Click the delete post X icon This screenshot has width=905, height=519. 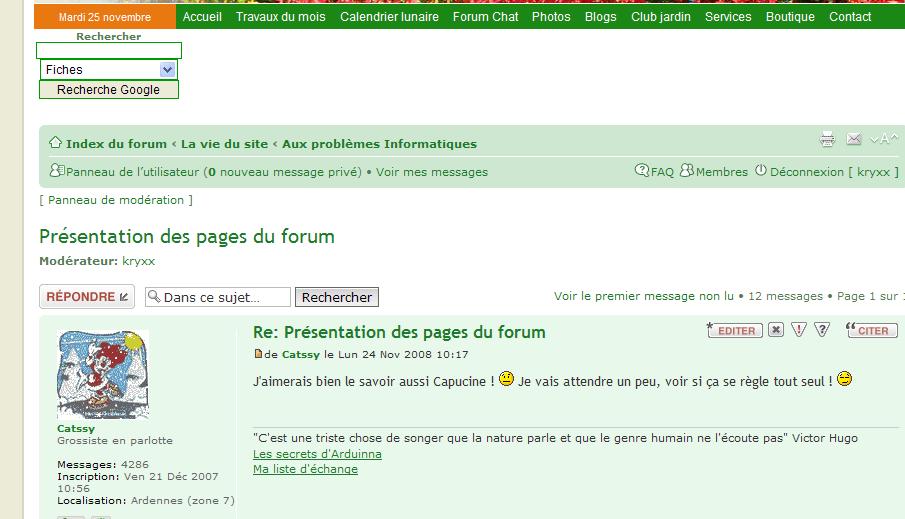775,330
